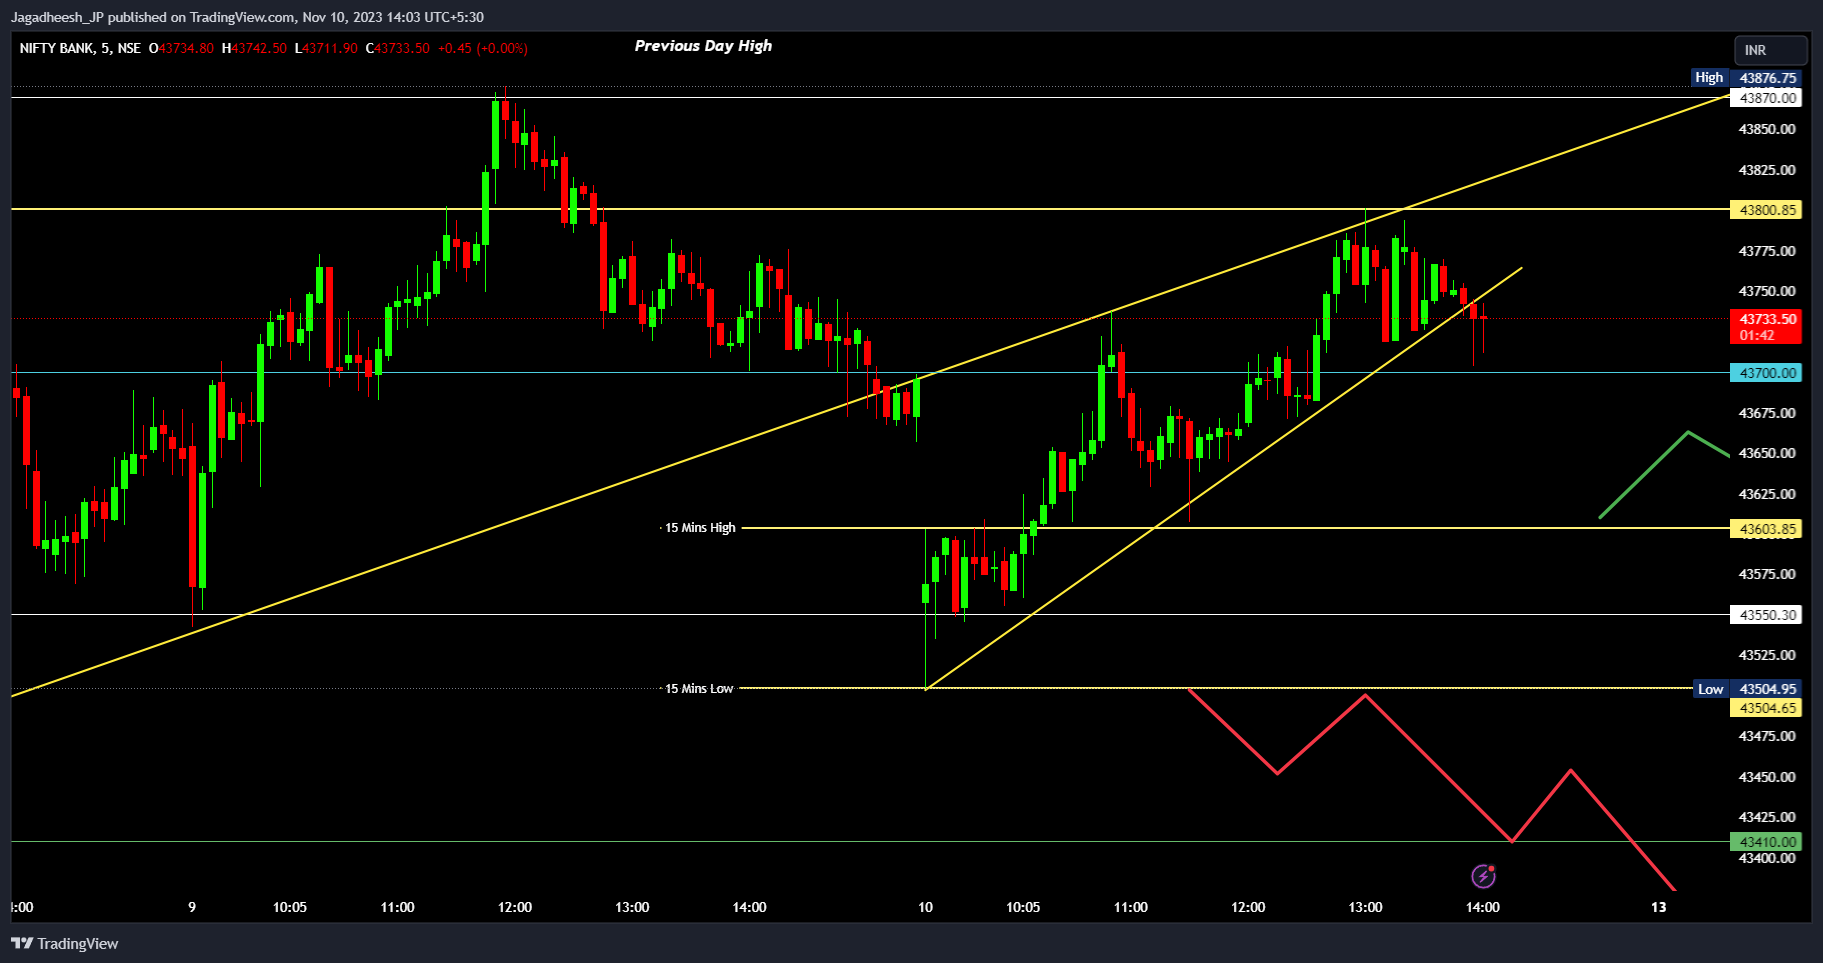The height and width of the screenshot is (963, 1823).
Task: Click the 43400.00 price scale label
Action: 1767,858
